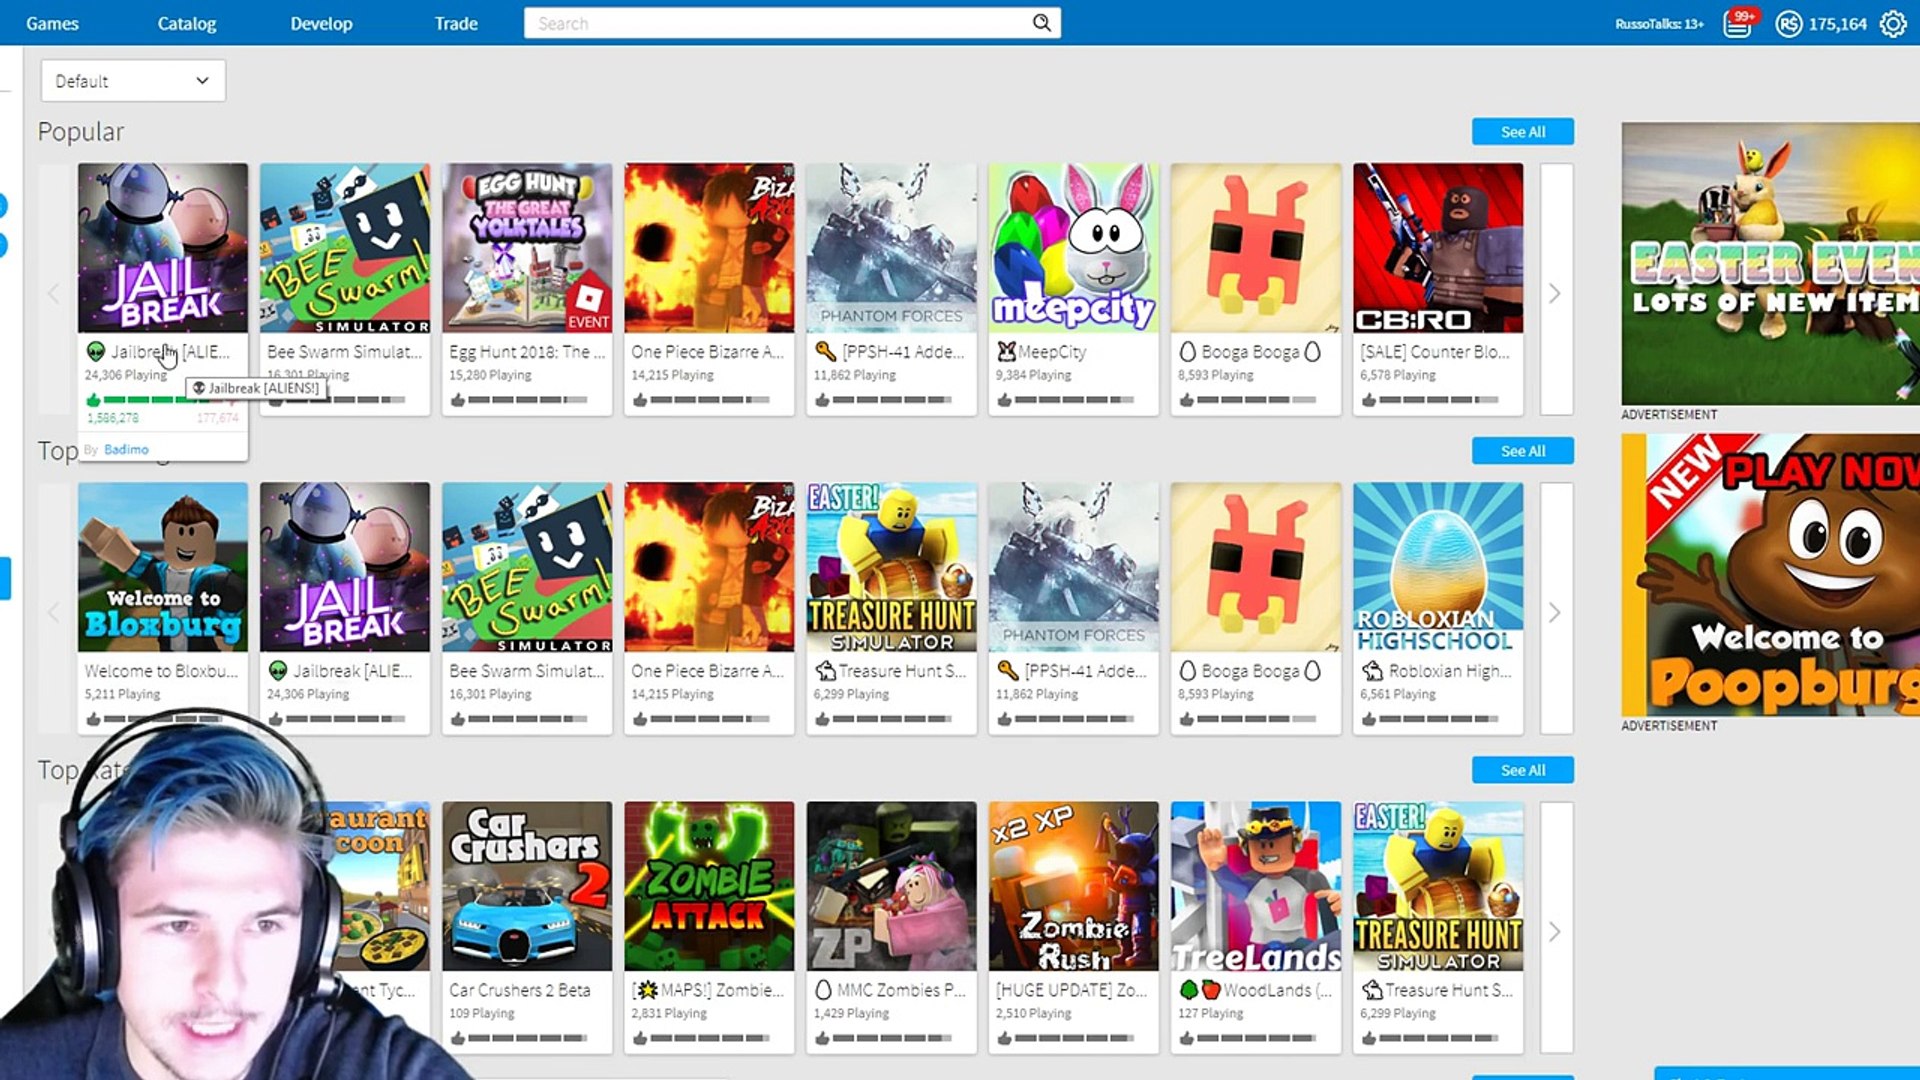The image size is (1920, 1080).
Task: Open the notifications feed icon
Action: [1738, 23]
